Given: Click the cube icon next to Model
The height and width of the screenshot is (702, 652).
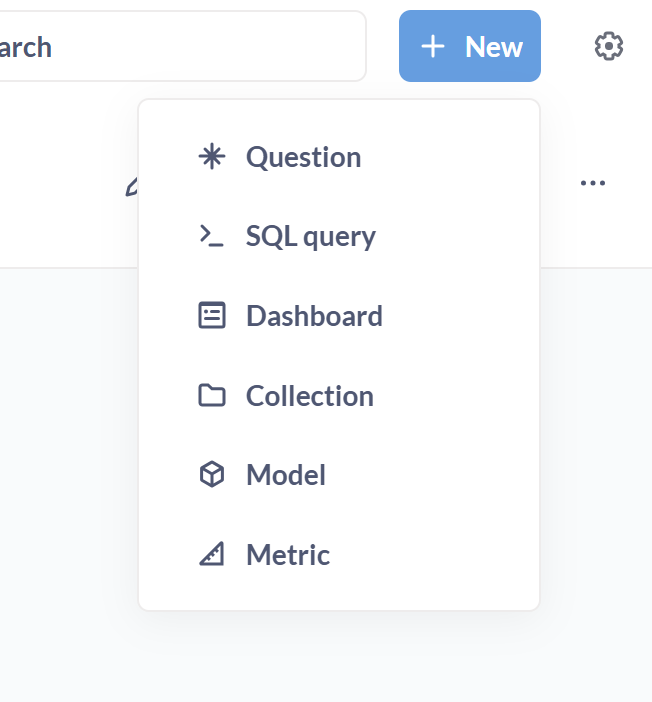Looking at the screenshot, I should coord(212,475).
